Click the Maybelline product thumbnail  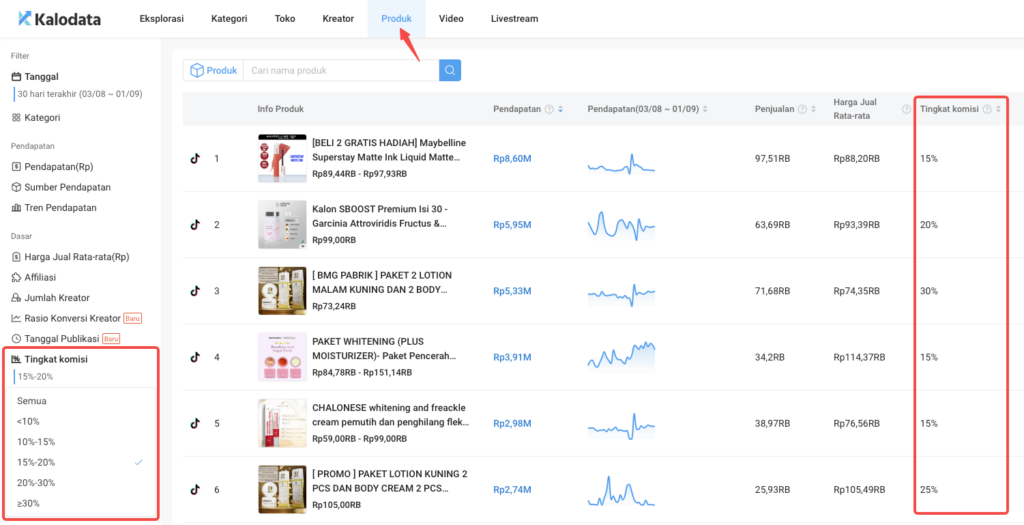[282, 159]
